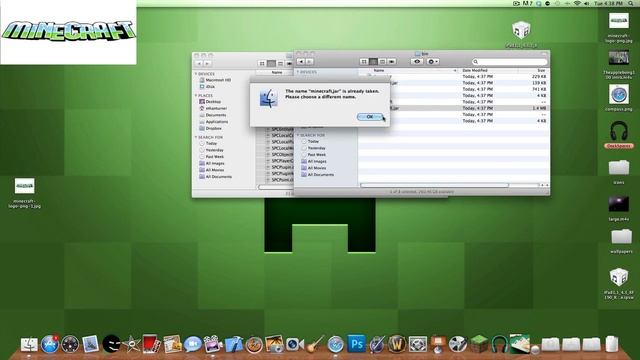Go back in the front bin Finder window
Viewport: 640px width, 360px height.
(301, 62)
